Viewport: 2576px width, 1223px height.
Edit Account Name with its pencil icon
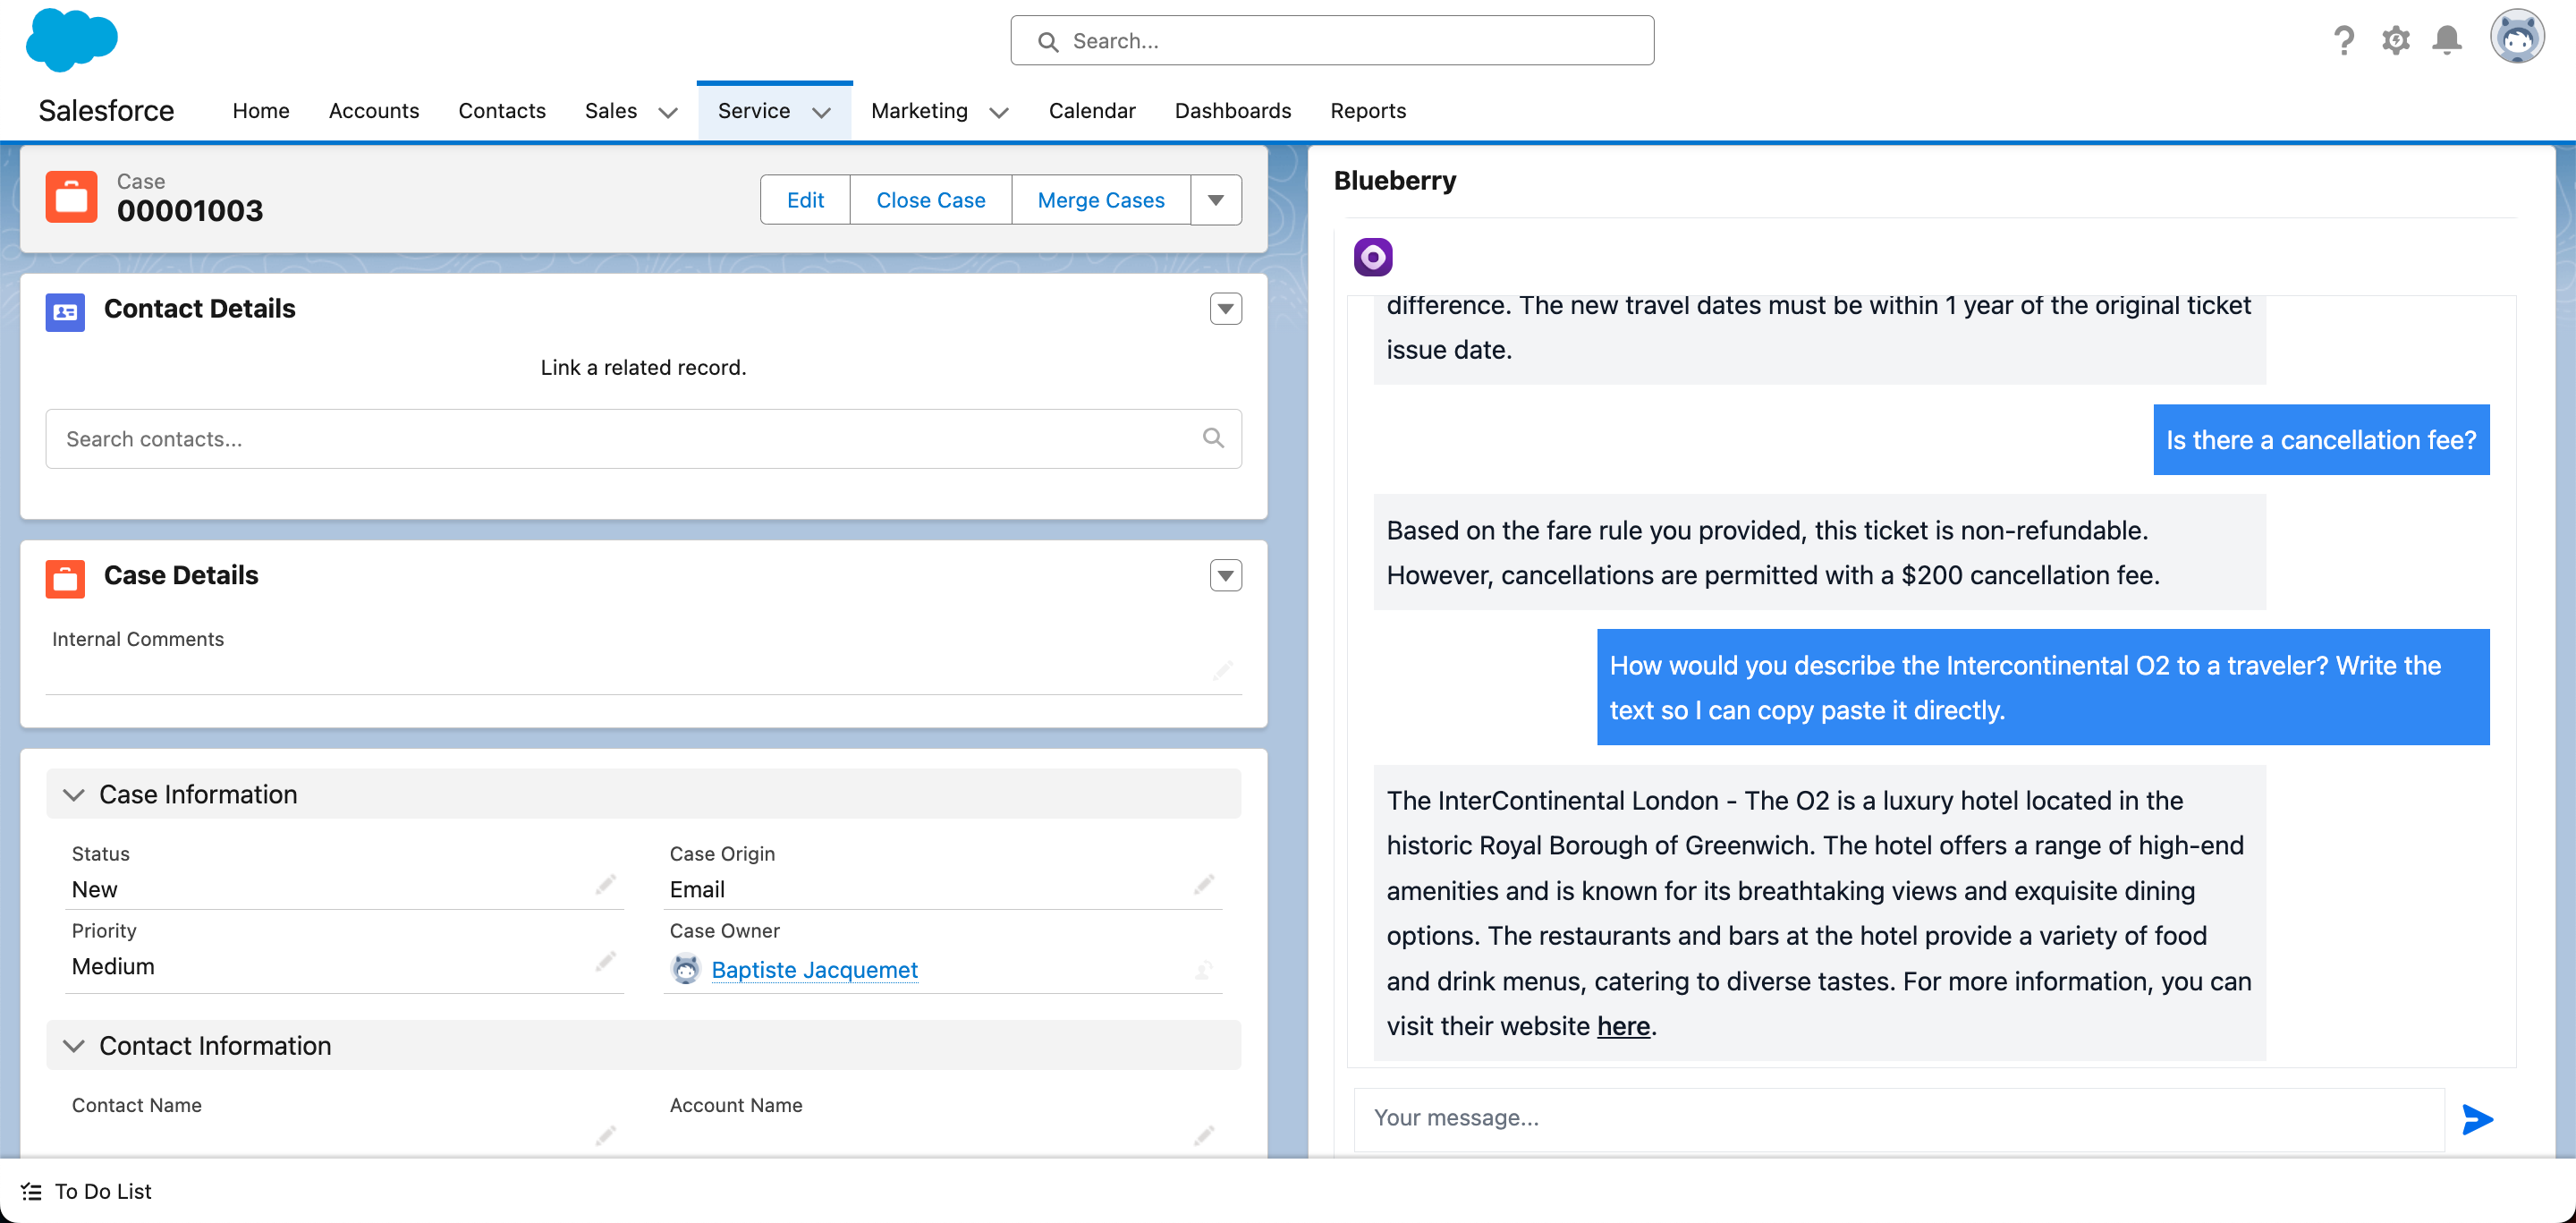pyautogui.click(x=1203, y=1136)
